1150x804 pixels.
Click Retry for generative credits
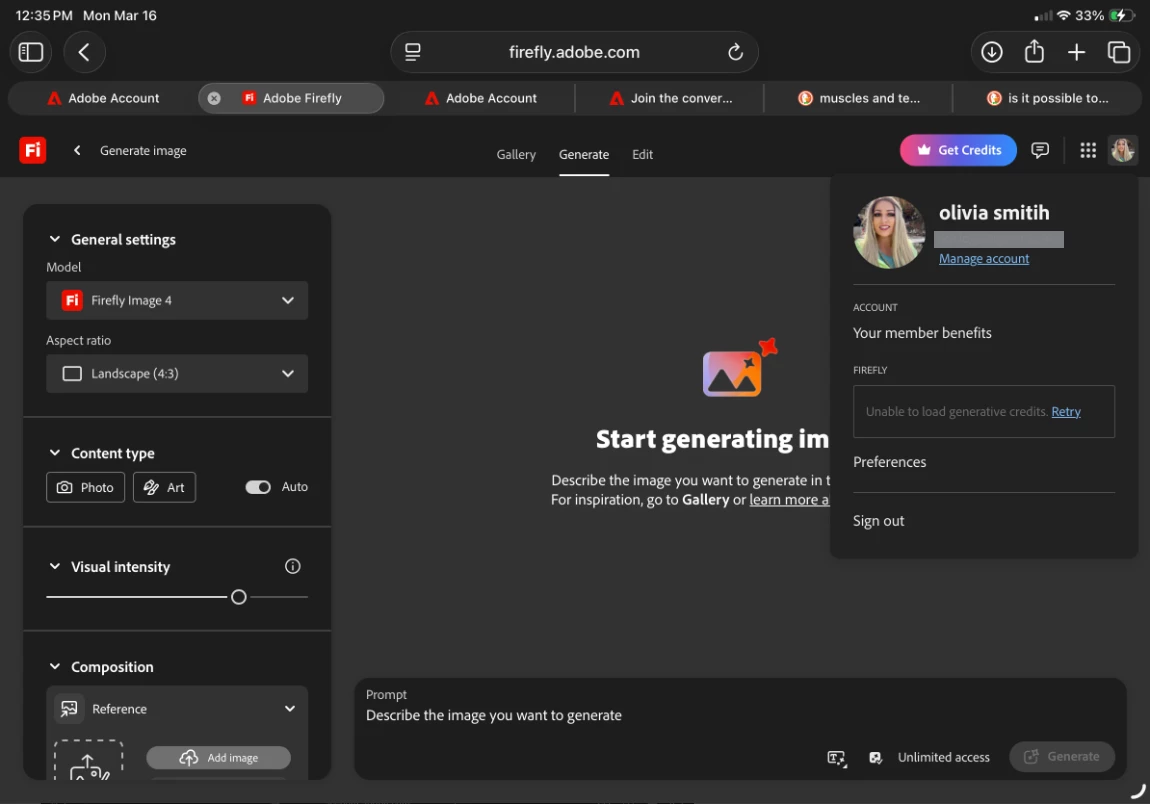pos(1066,412)
